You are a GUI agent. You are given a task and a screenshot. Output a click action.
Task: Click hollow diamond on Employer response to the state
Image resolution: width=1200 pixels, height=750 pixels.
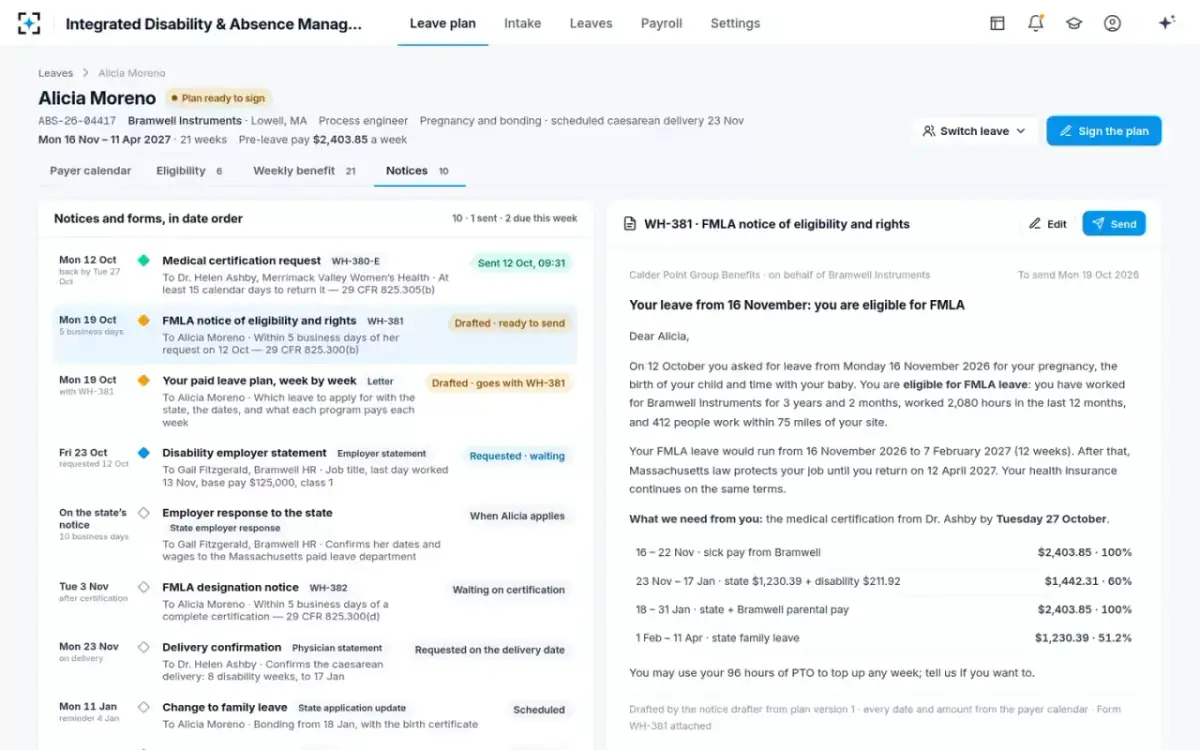[x=143, y=513]
